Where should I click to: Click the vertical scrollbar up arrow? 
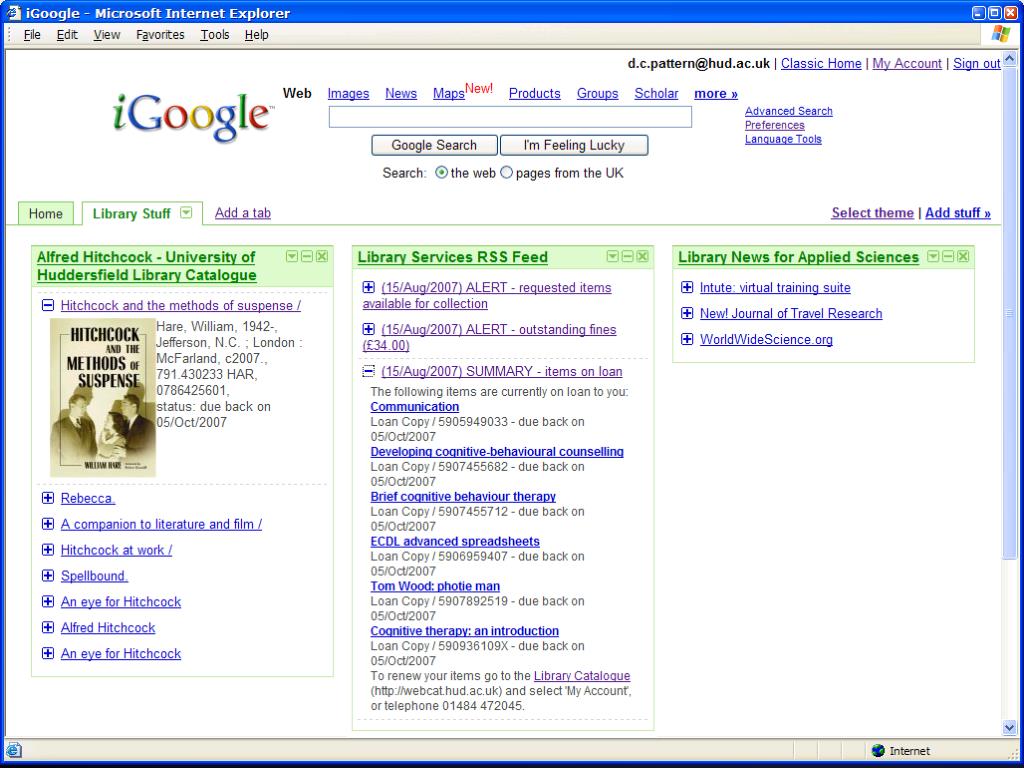[x=1010, y=59]
